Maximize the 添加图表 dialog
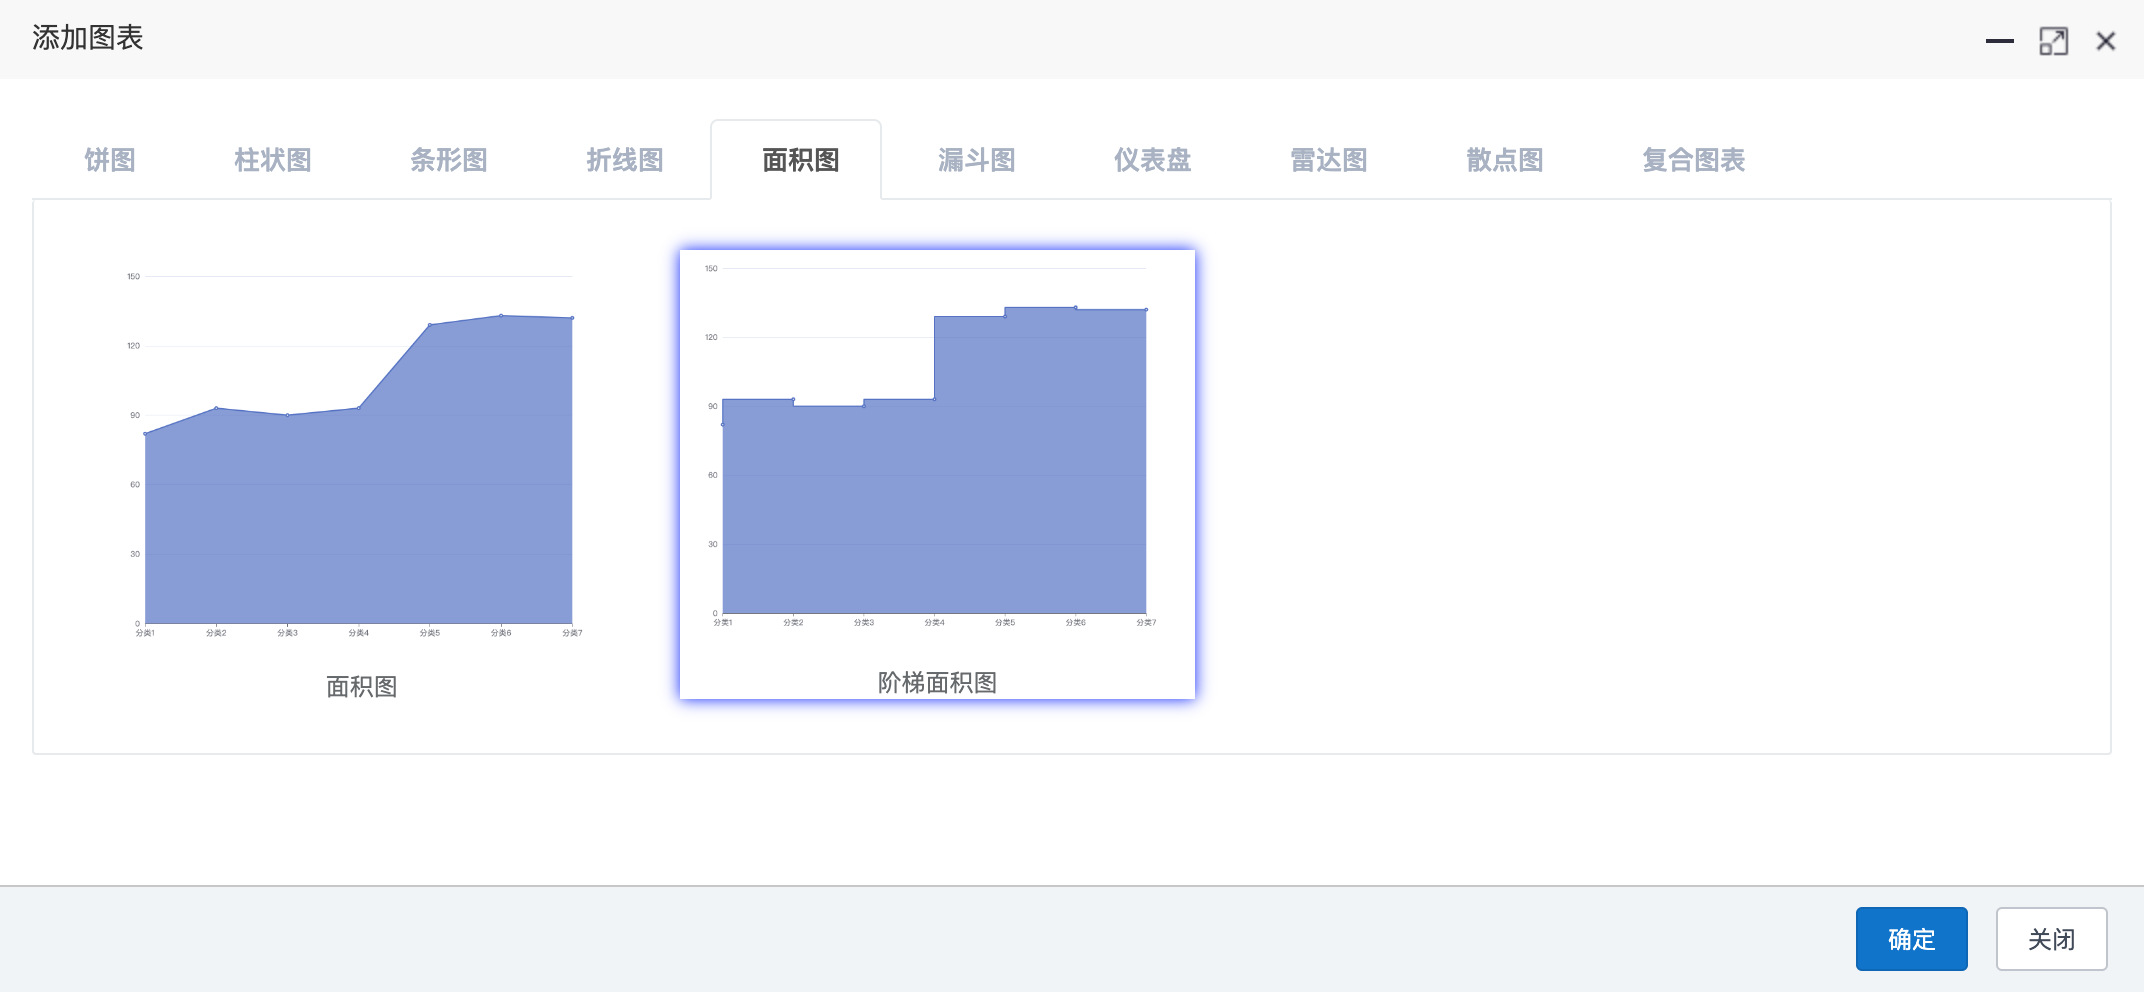The width and height of the screenshot is (2144, 992). [x=2053, y=41]
